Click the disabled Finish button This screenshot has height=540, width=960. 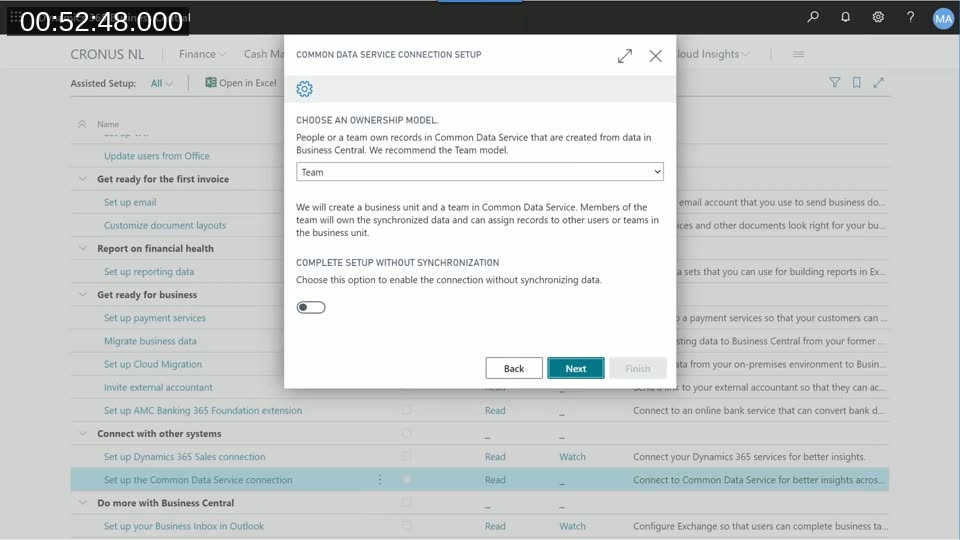[637, 368]
